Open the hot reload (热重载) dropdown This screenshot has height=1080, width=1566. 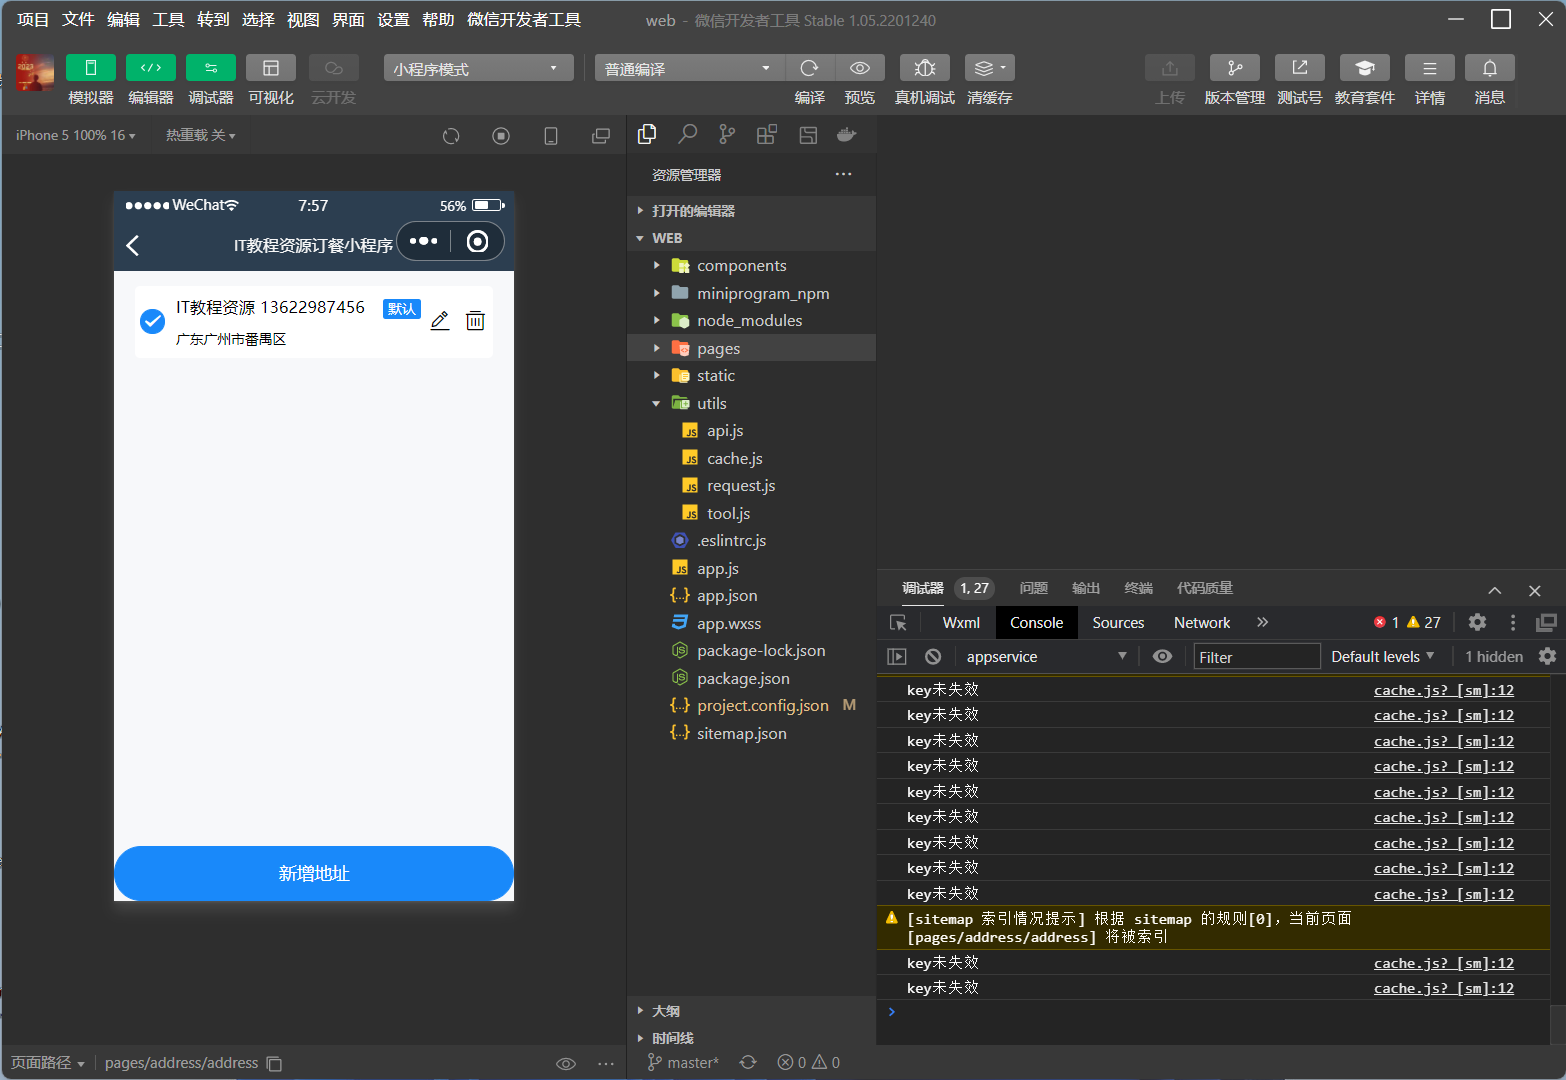click(x=201, y=135)
